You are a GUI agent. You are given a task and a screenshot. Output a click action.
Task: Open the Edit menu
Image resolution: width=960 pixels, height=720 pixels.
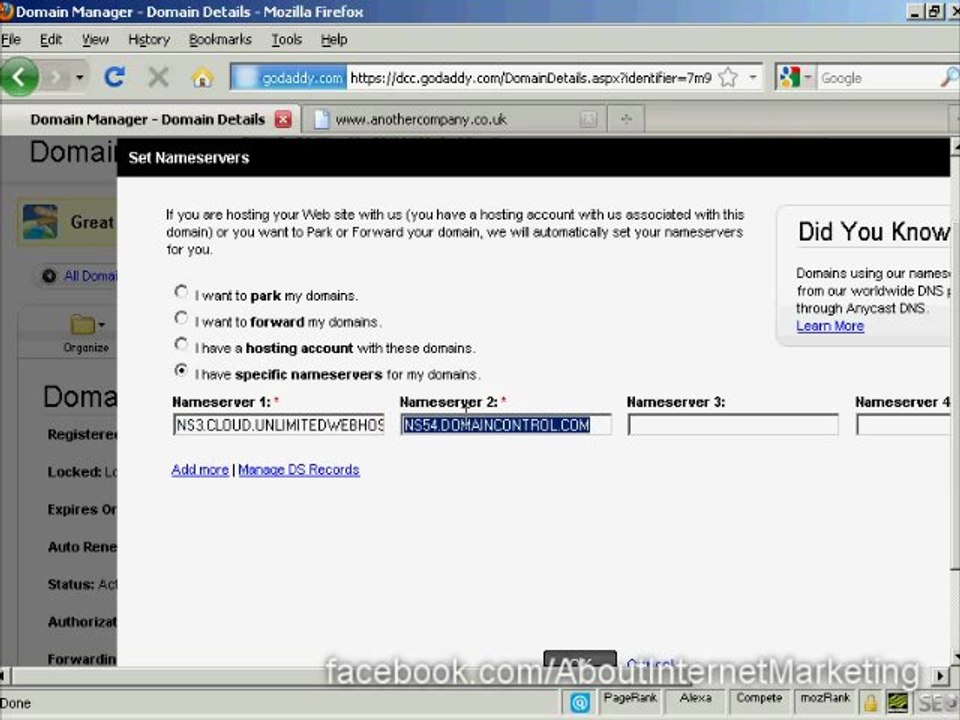point(51,40)
